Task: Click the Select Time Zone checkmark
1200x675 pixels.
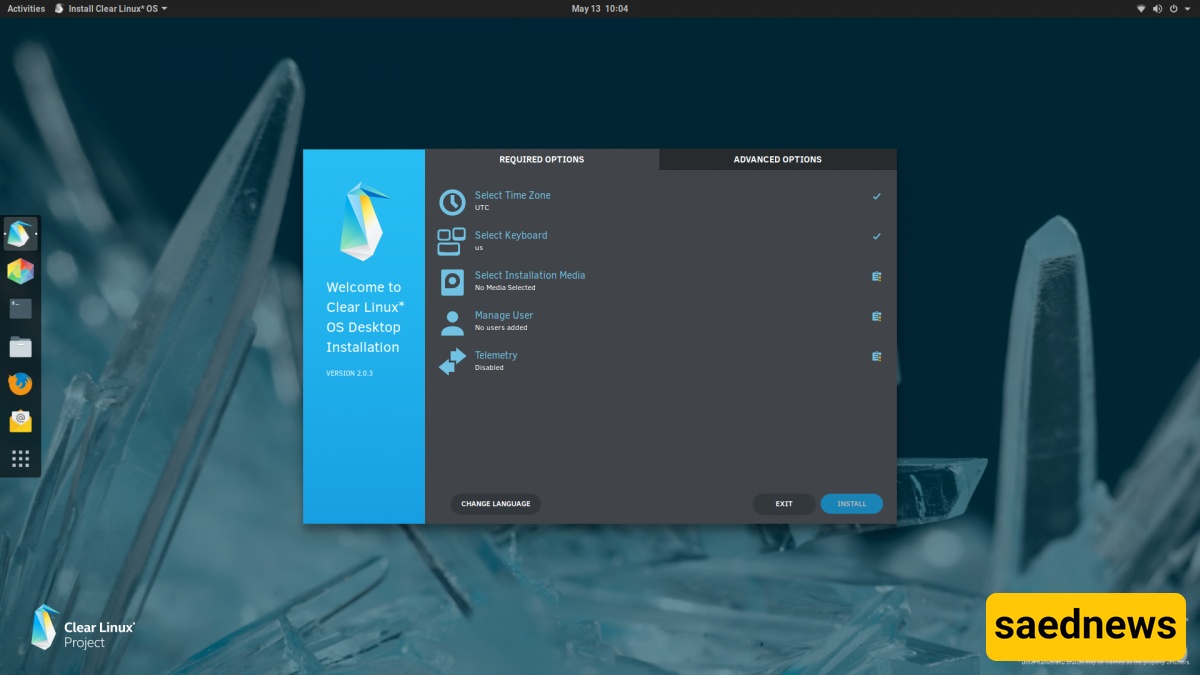Action: [x=876, y=196]
